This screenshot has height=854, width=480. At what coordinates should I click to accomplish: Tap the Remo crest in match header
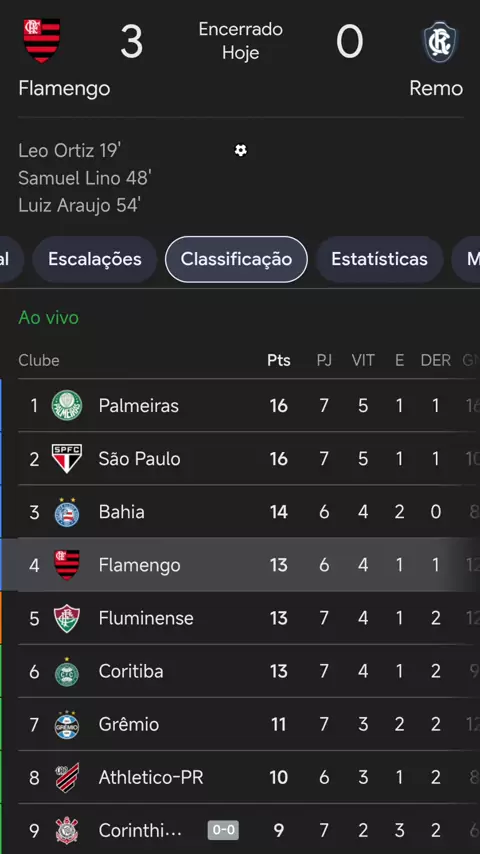pos(441,42)
